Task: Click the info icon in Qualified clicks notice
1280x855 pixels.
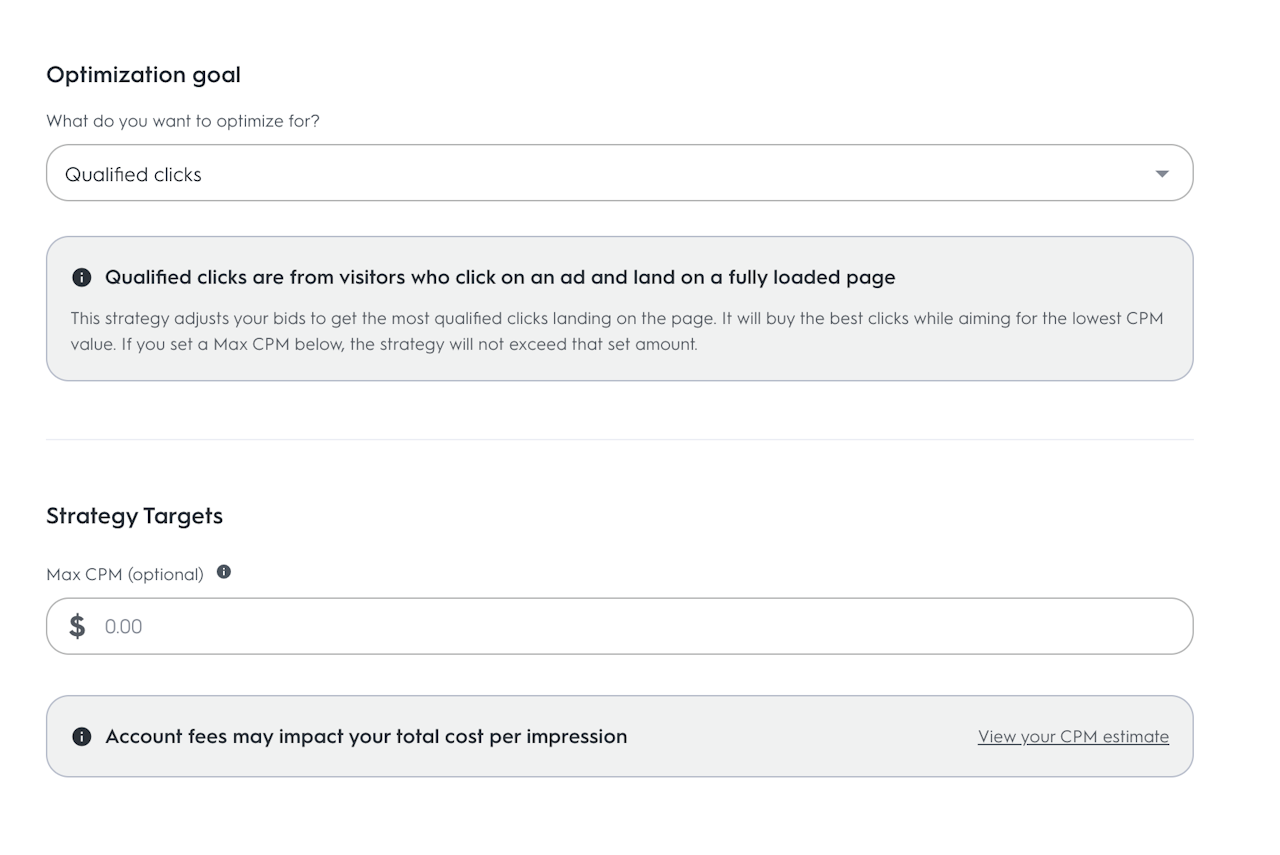Action: [x=82, y=277]
